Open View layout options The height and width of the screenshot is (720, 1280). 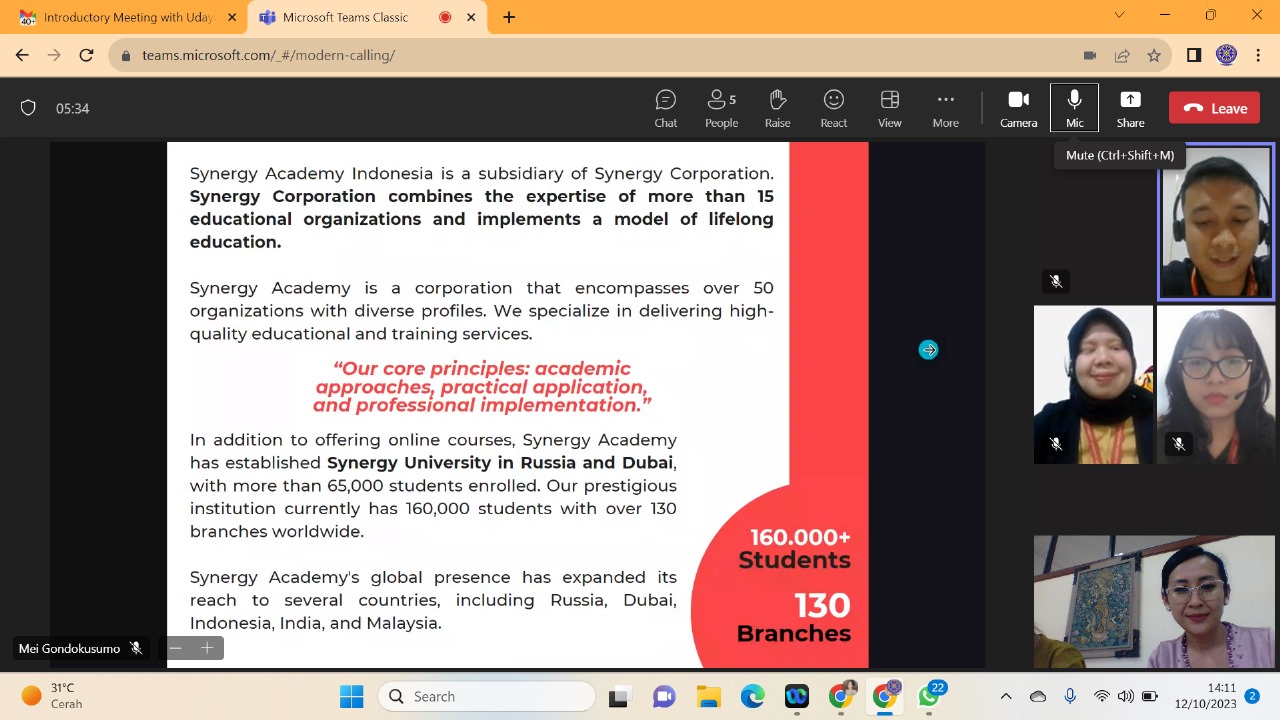click(889, 107)
